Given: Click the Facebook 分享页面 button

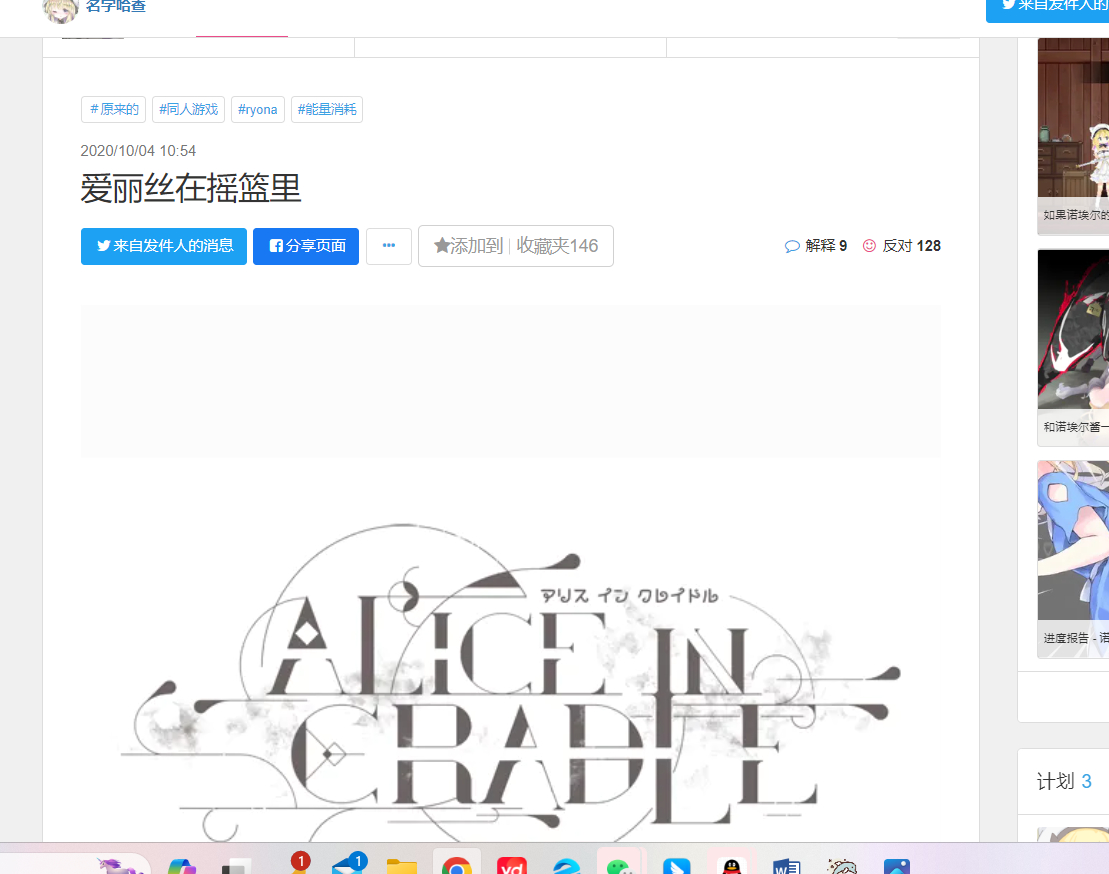Looking at the screenshot, I should point(306,246).
